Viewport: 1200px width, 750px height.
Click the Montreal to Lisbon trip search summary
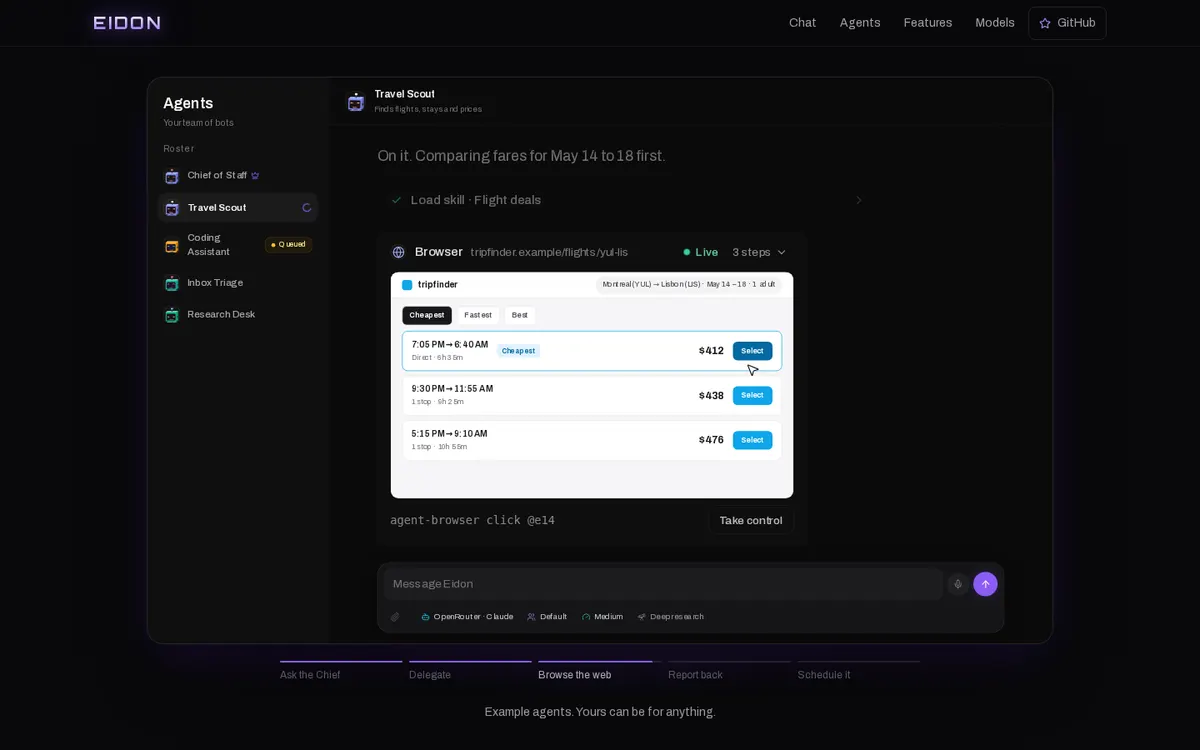[x=689, y=285]
